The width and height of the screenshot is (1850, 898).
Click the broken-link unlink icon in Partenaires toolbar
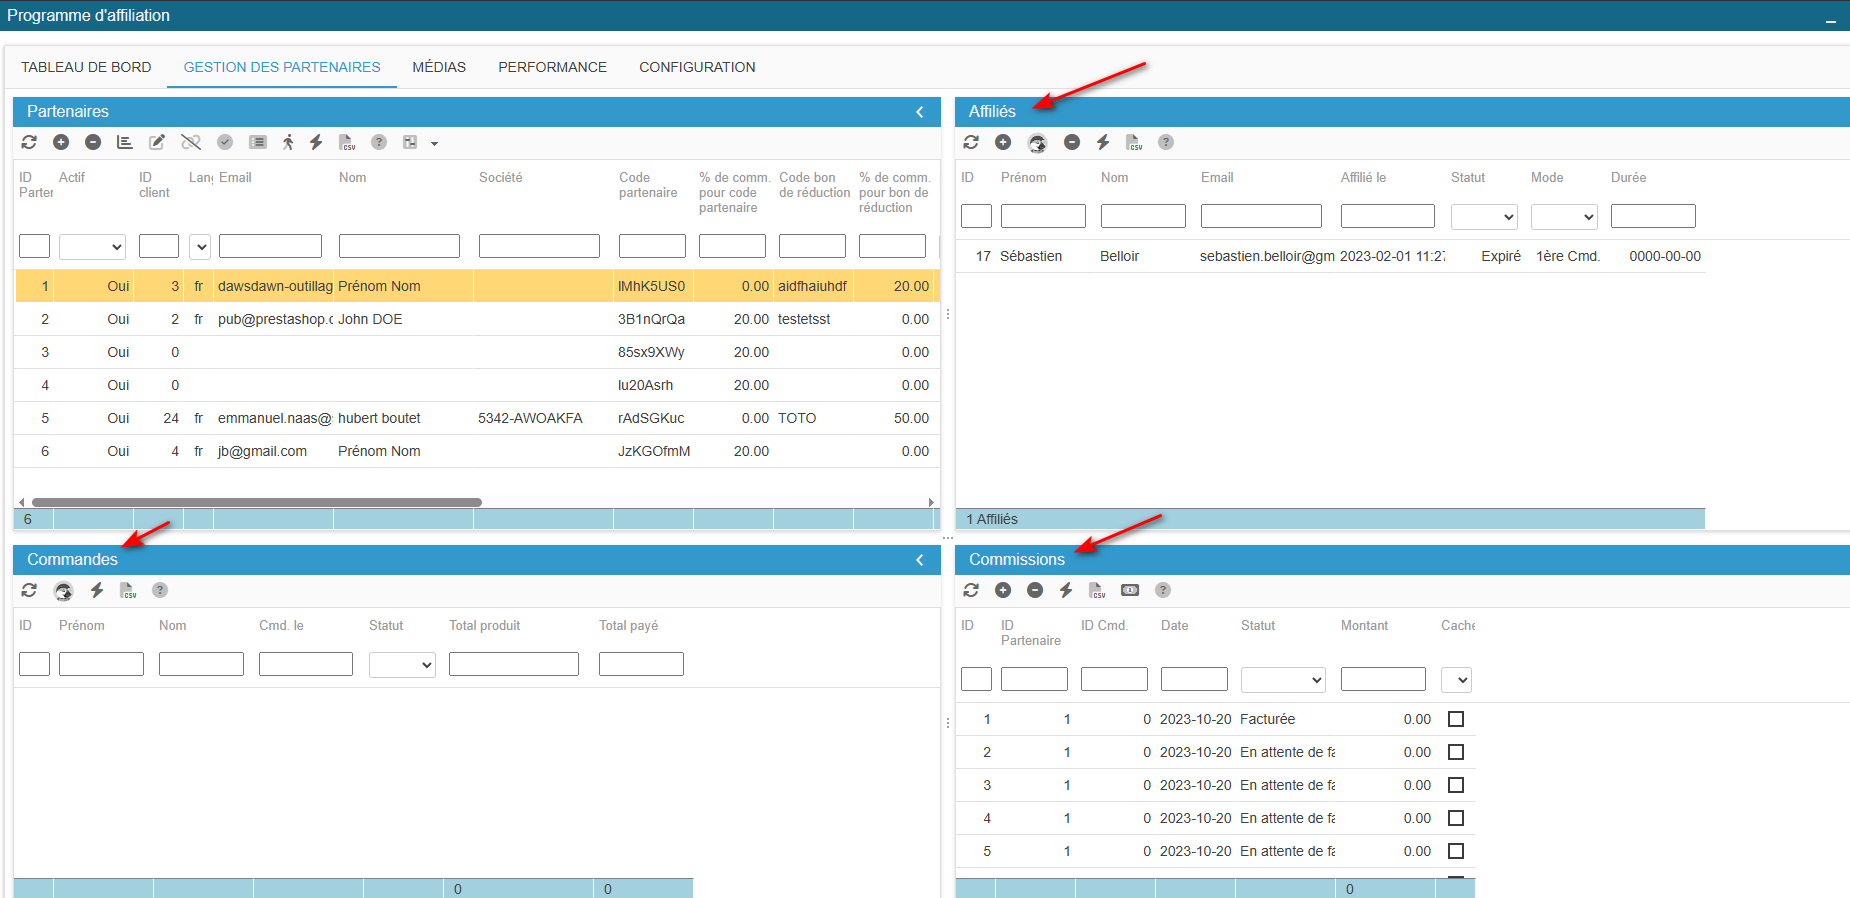[x=191, y=142]
